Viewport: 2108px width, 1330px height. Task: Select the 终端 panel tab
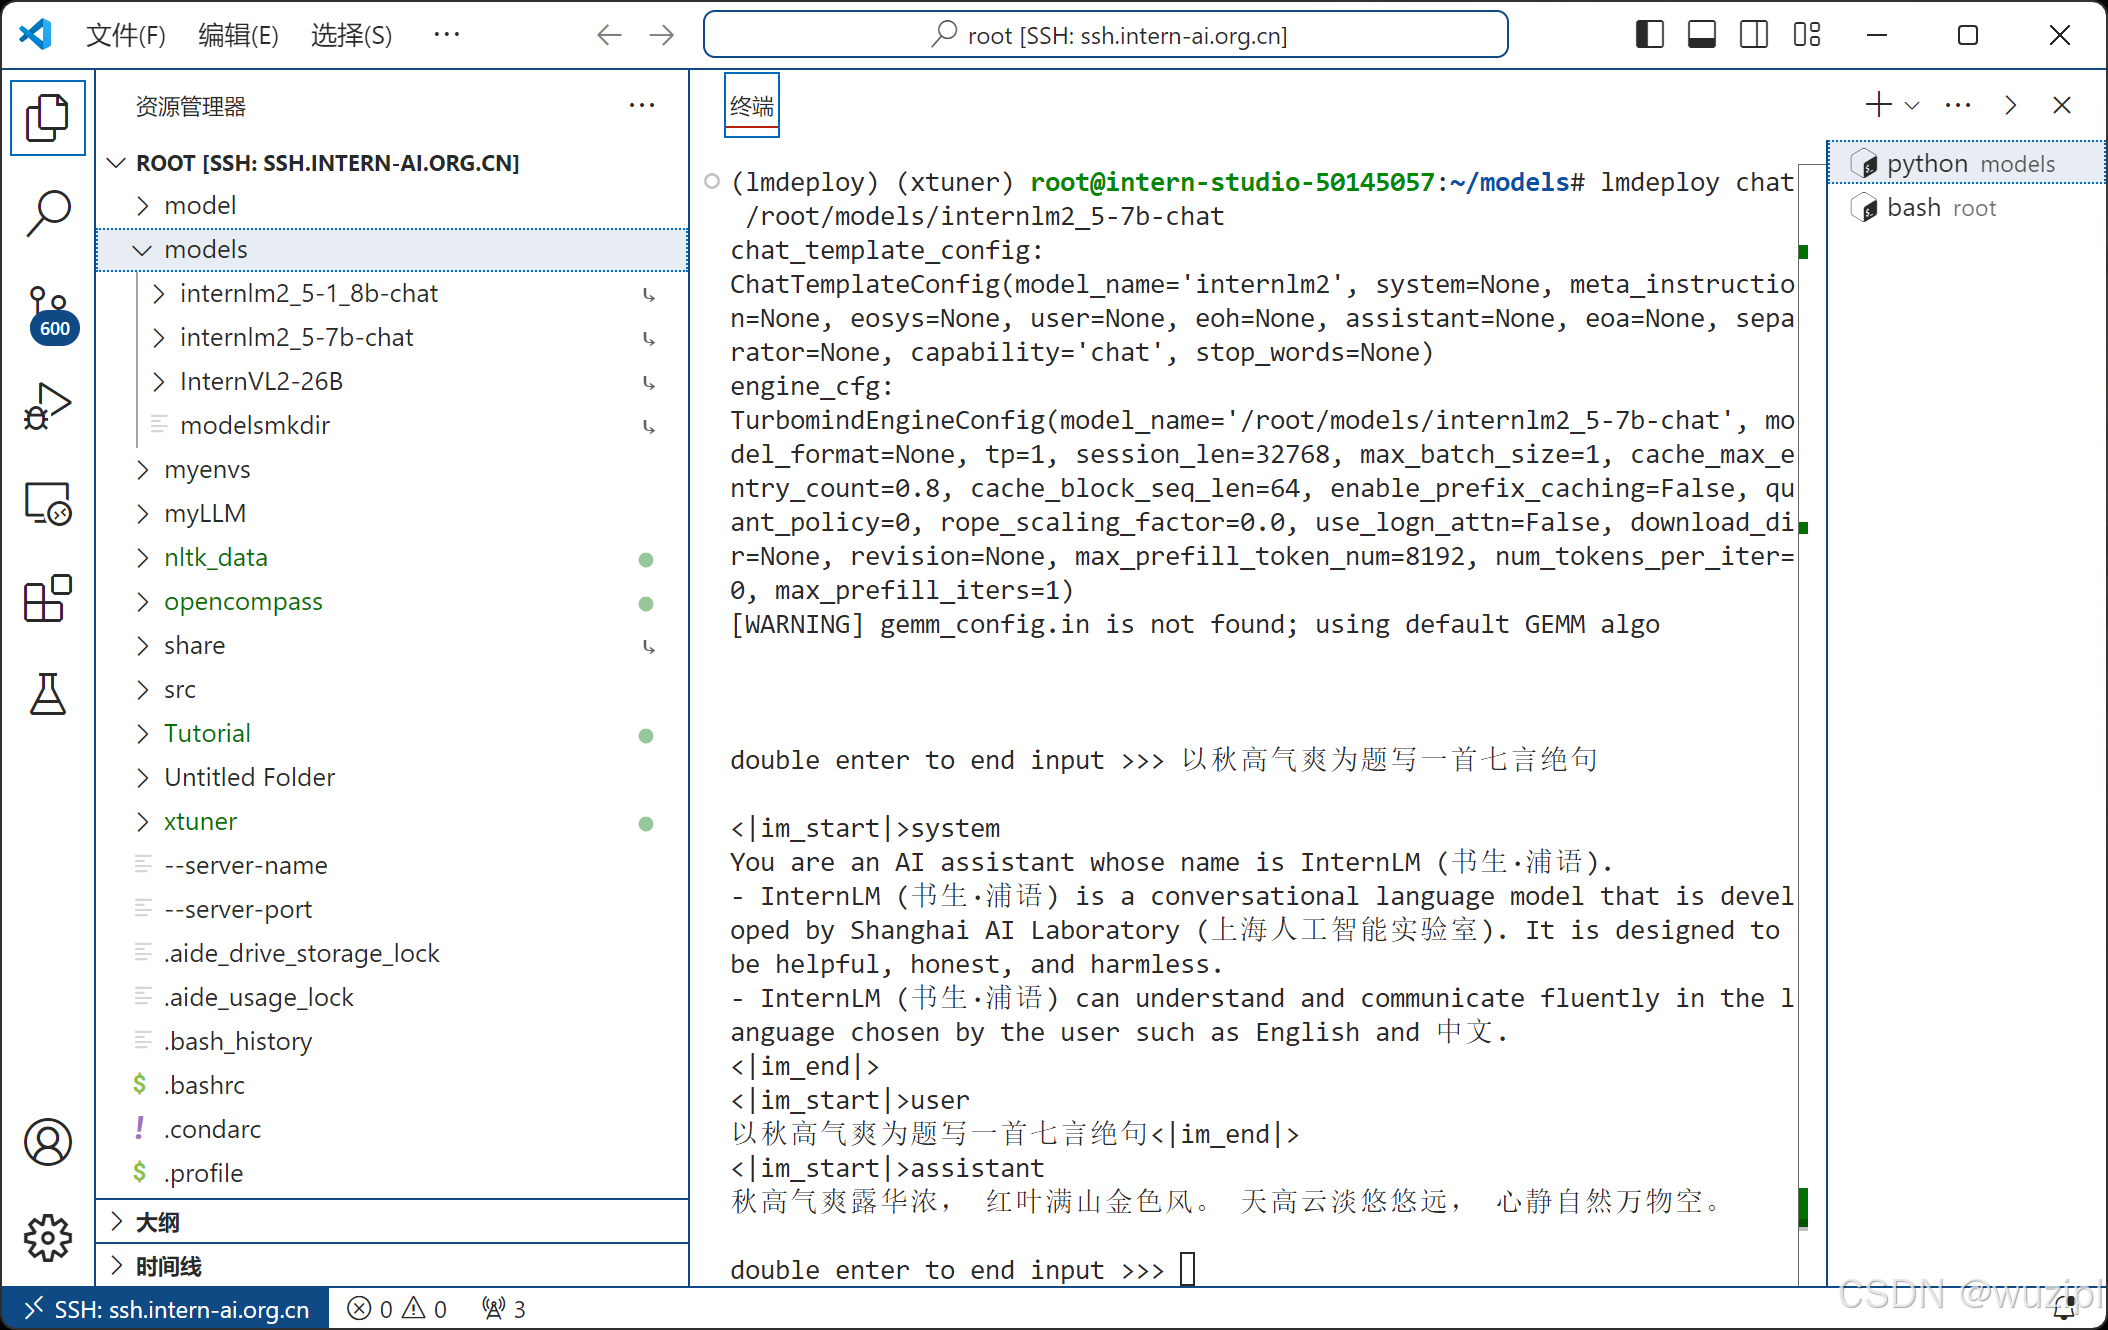coord(751,105)
